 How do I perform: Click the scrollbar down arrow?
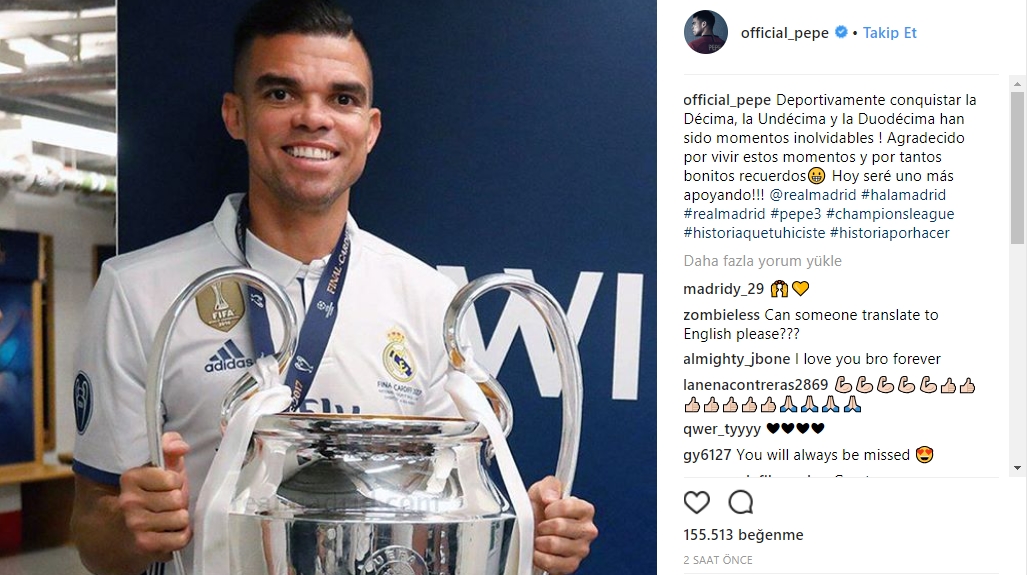[1017, 468]
